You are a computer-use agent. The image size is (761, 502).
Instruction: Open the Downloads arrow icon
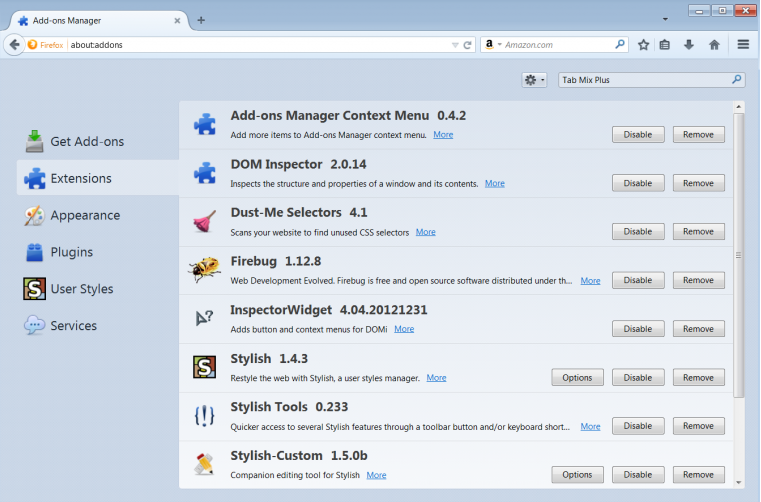(689, 44)
